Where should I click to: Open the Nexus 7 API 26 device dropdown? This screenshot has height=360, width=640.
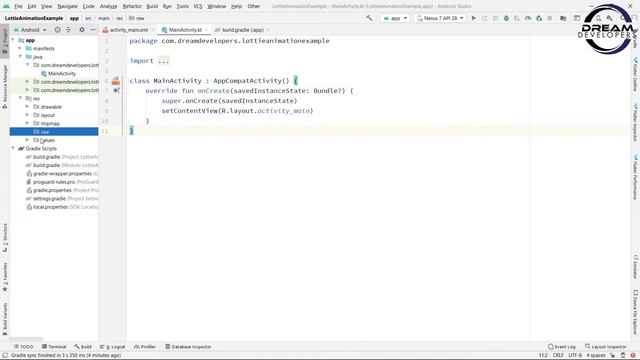440,18
